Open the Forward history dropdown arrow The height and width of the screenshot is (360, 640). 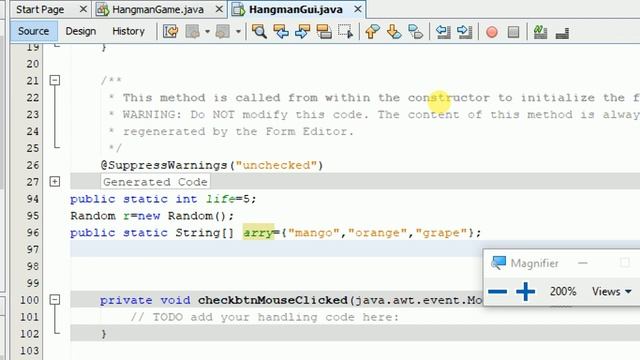[238, 31]
